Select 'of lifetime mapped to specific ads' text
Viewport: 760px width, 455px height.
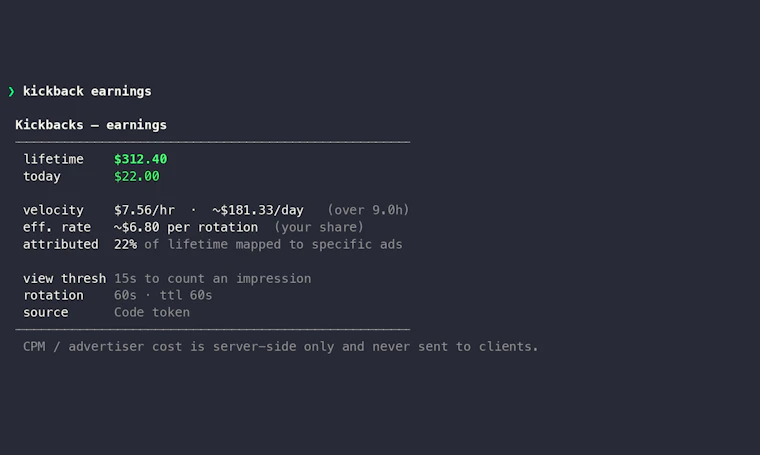[273, 244]
